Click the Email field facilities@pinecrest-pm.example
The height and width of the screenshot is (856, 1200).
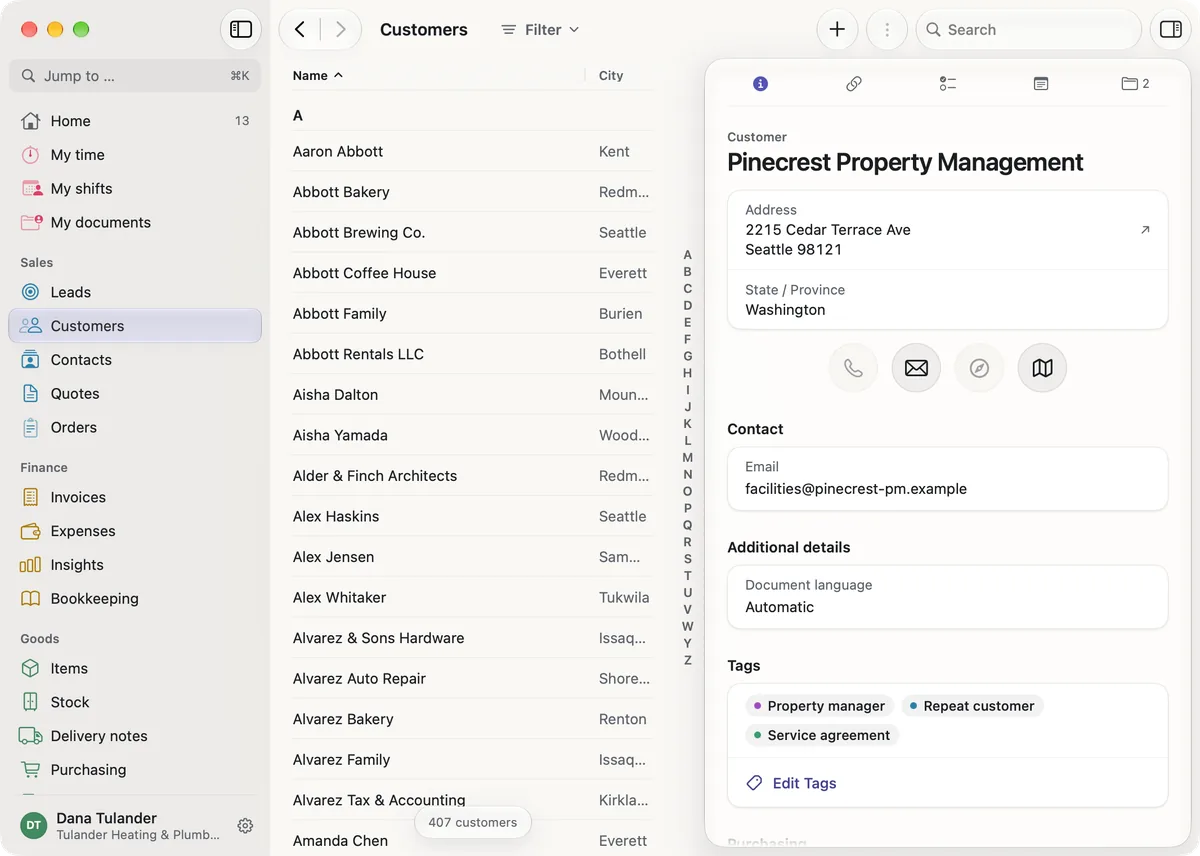(947, 479)
